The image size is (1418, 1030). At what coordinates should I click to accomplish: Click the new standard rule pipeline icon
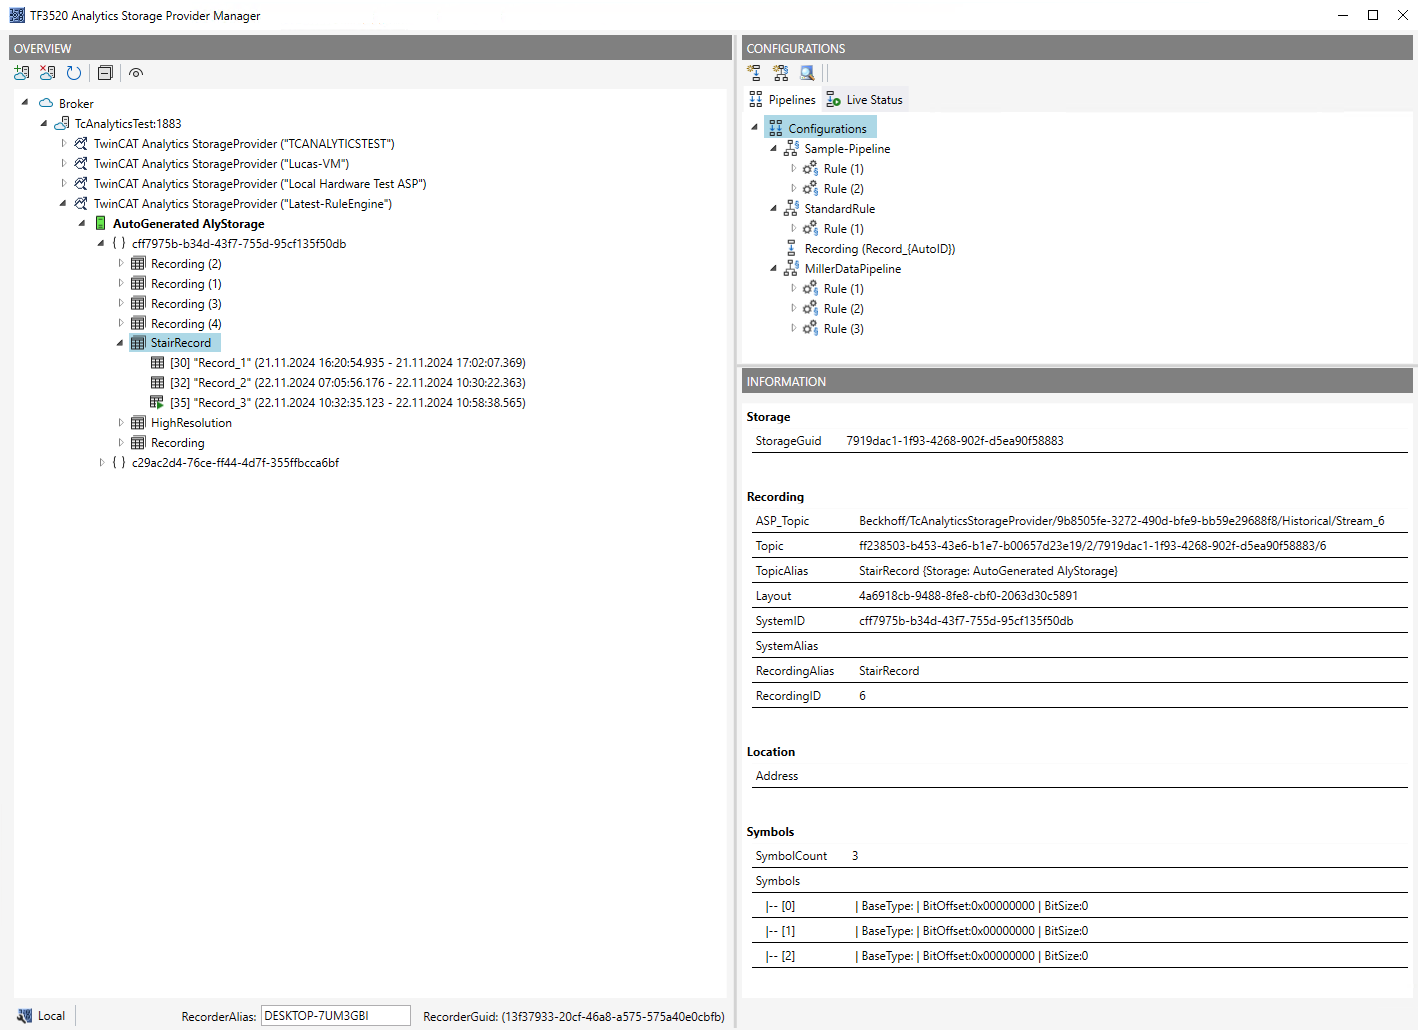click(780, 73)
